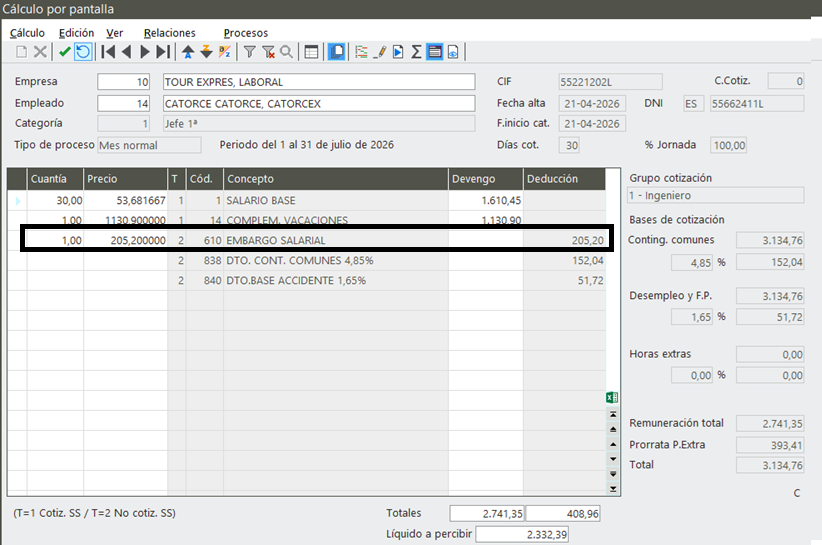The height and width of the screenshot is (545, 822).
Task: Click page down arrow in grid
Action: coord(613,474)
